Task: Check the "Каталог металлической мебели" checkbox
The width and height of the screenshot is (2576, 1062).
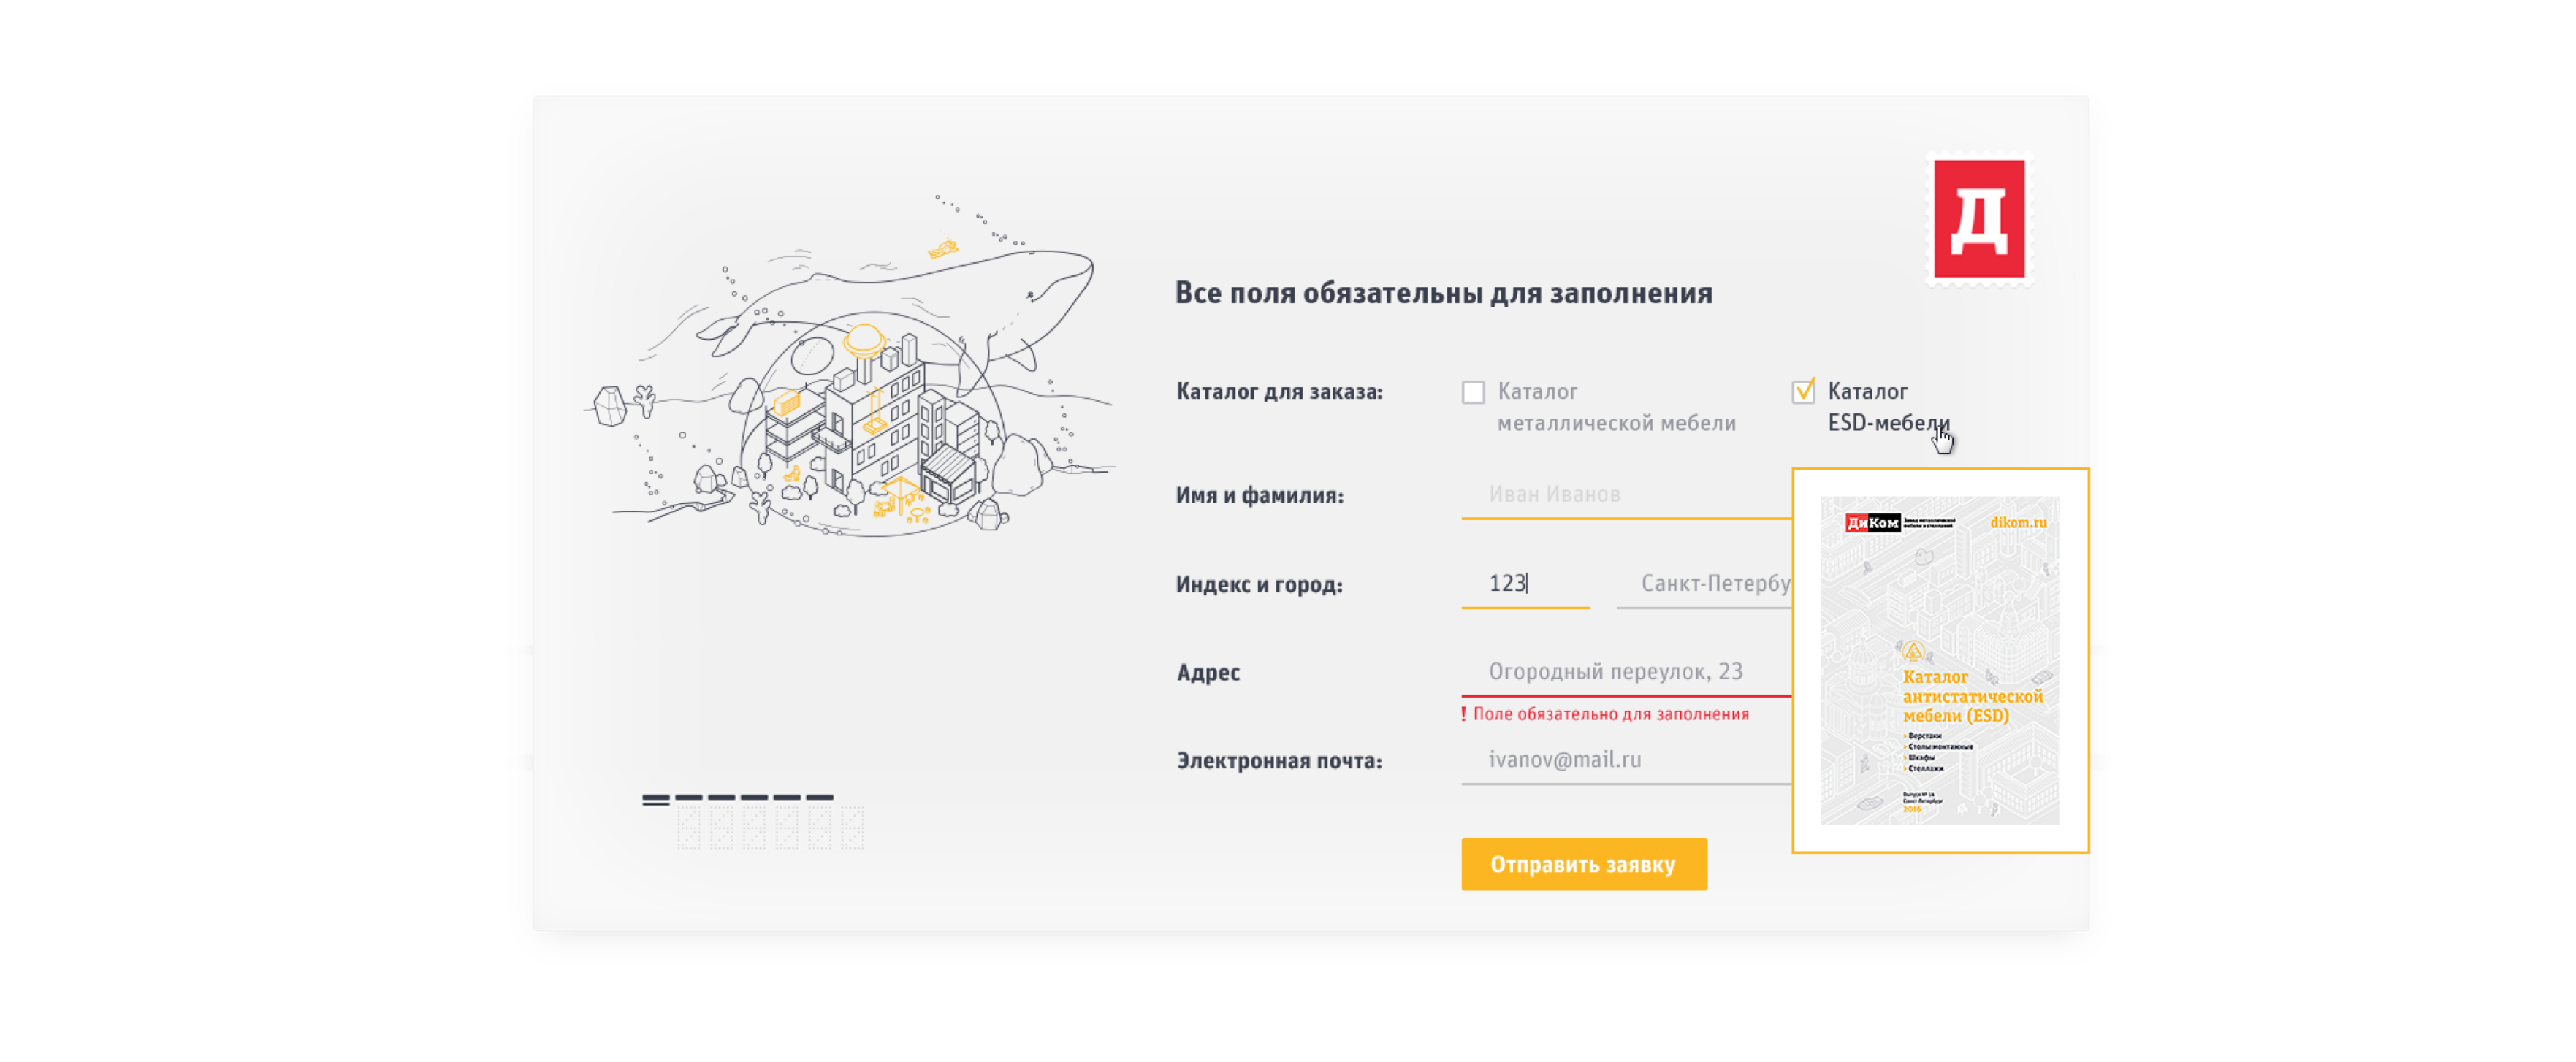Action: (x=1473, y=392)
